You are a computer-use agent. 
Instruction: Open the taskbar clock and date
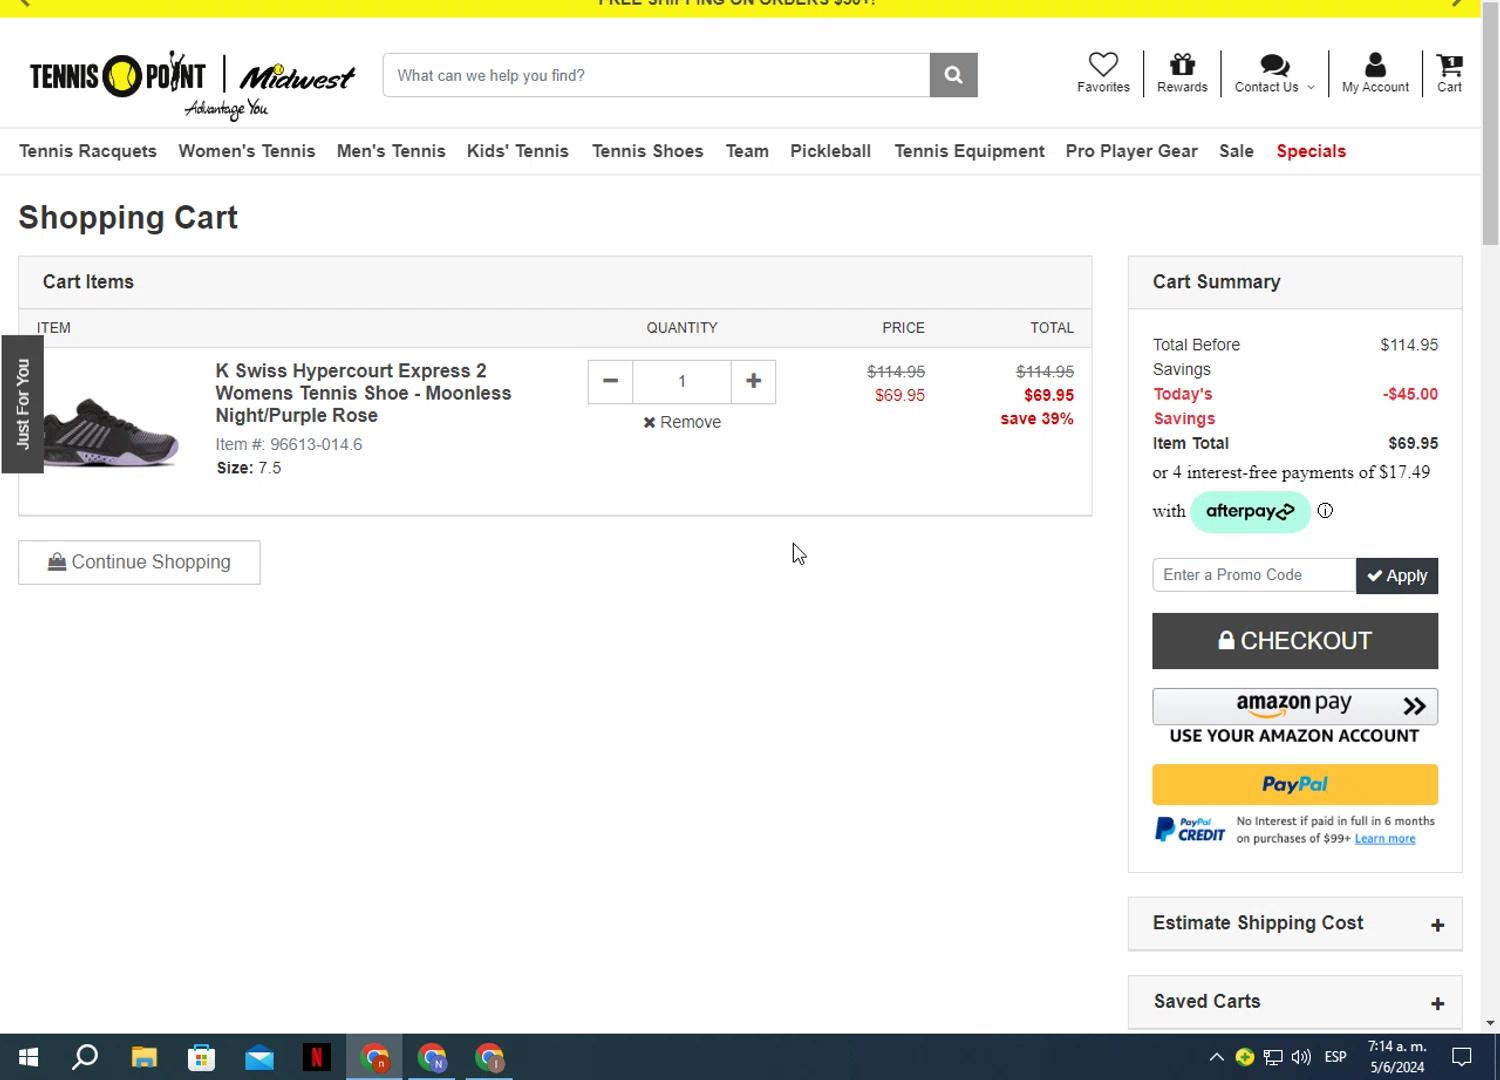1397,1057
